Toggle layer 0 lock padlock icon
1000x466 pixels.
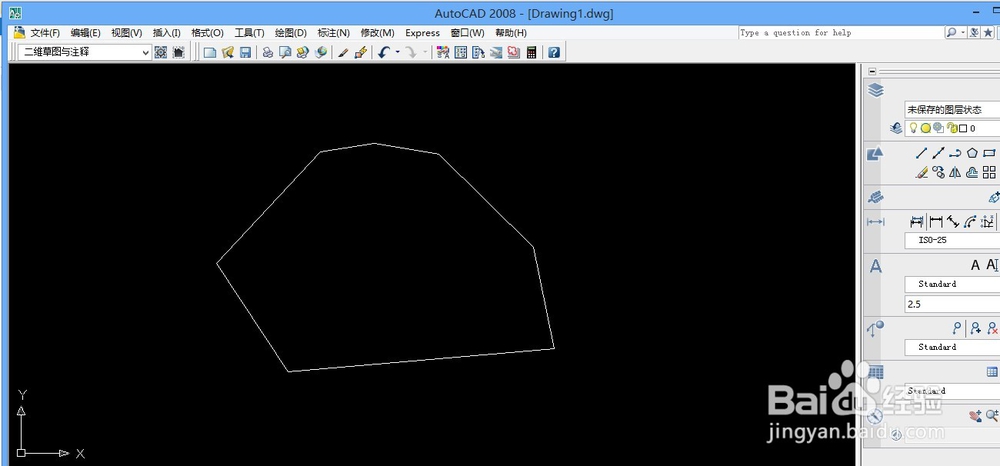(952, 128)
